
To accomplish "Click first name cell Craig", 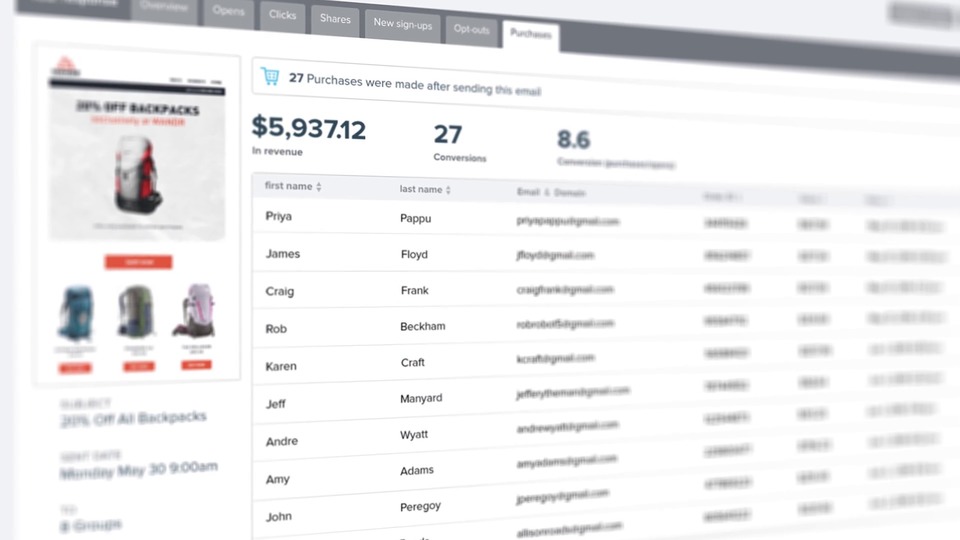I will click(x=280, y=291).
